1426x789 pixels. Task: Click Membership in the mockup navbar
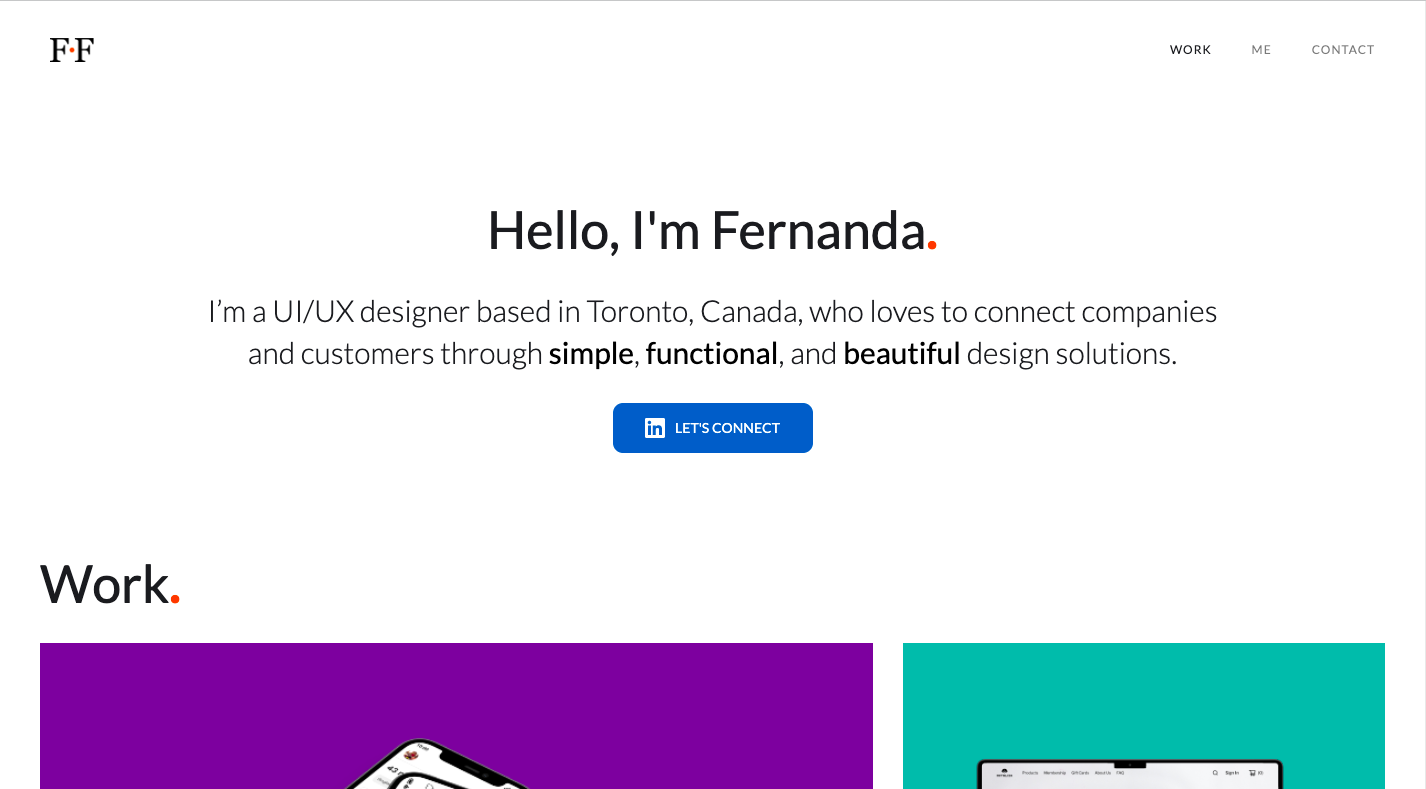[1055, 773]
